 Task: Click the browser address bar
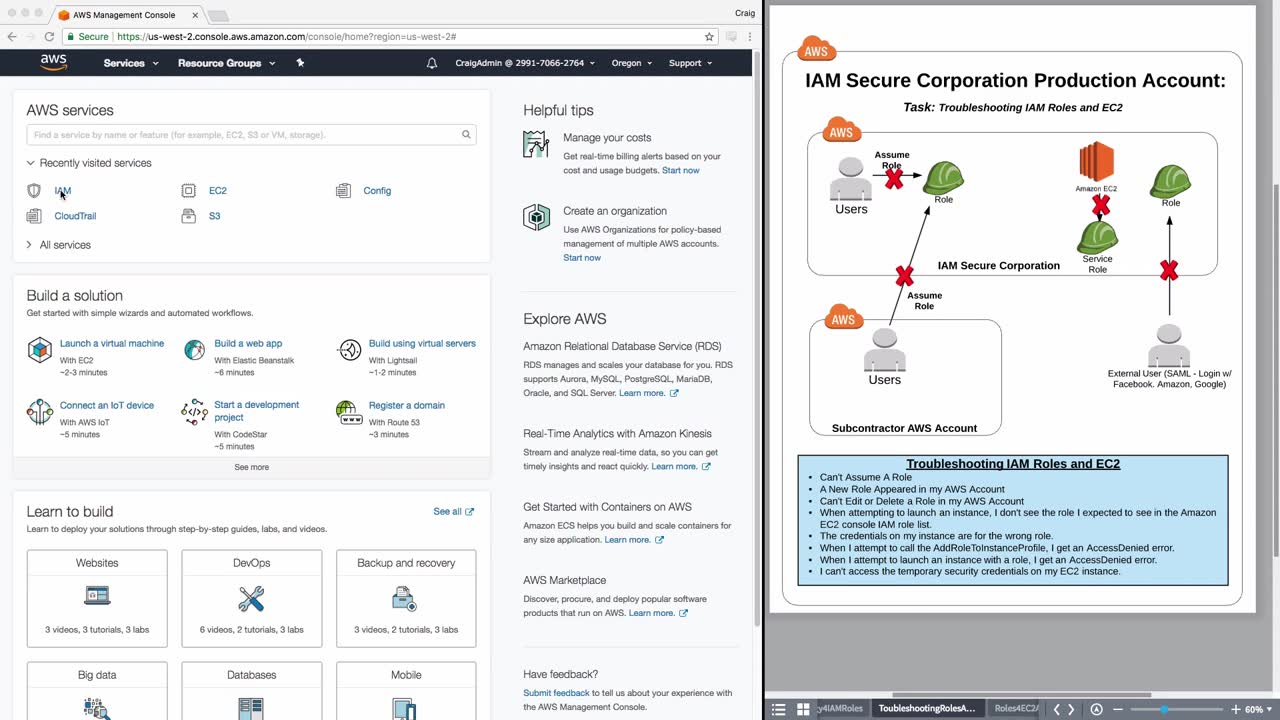(390, 36)
